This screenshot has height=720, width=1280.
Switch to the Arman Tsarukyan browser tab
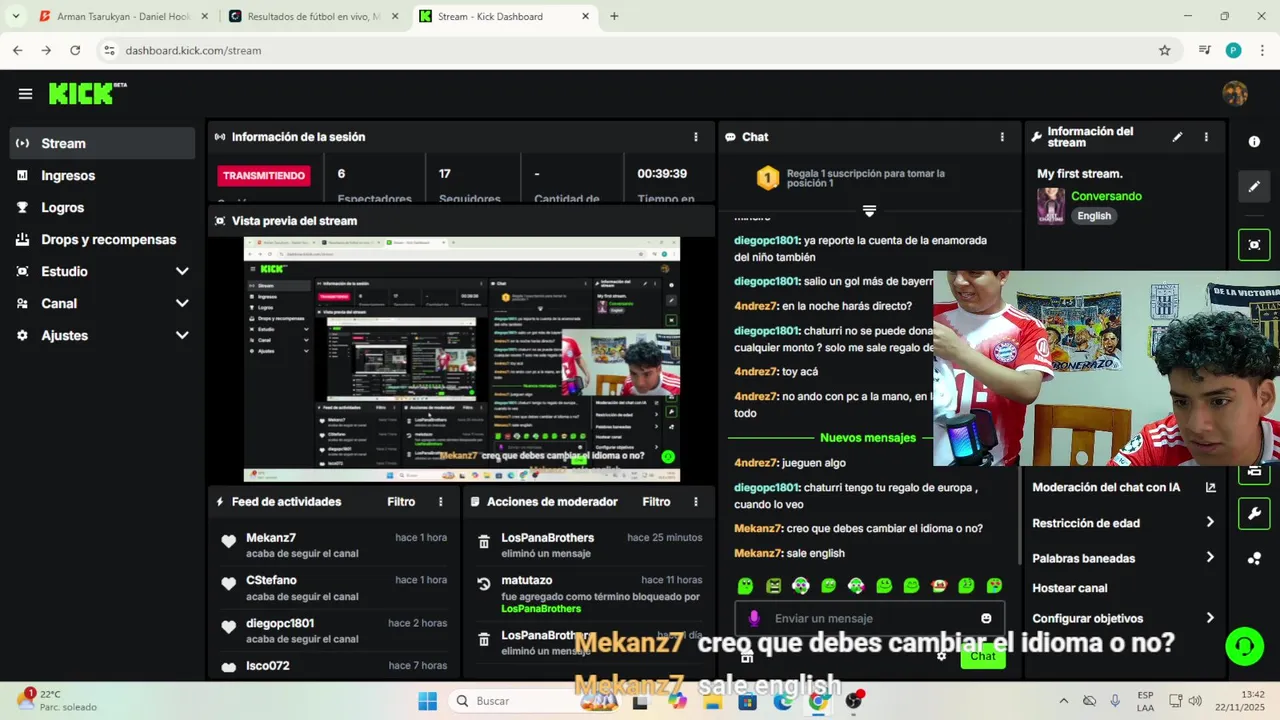(122, 16)
